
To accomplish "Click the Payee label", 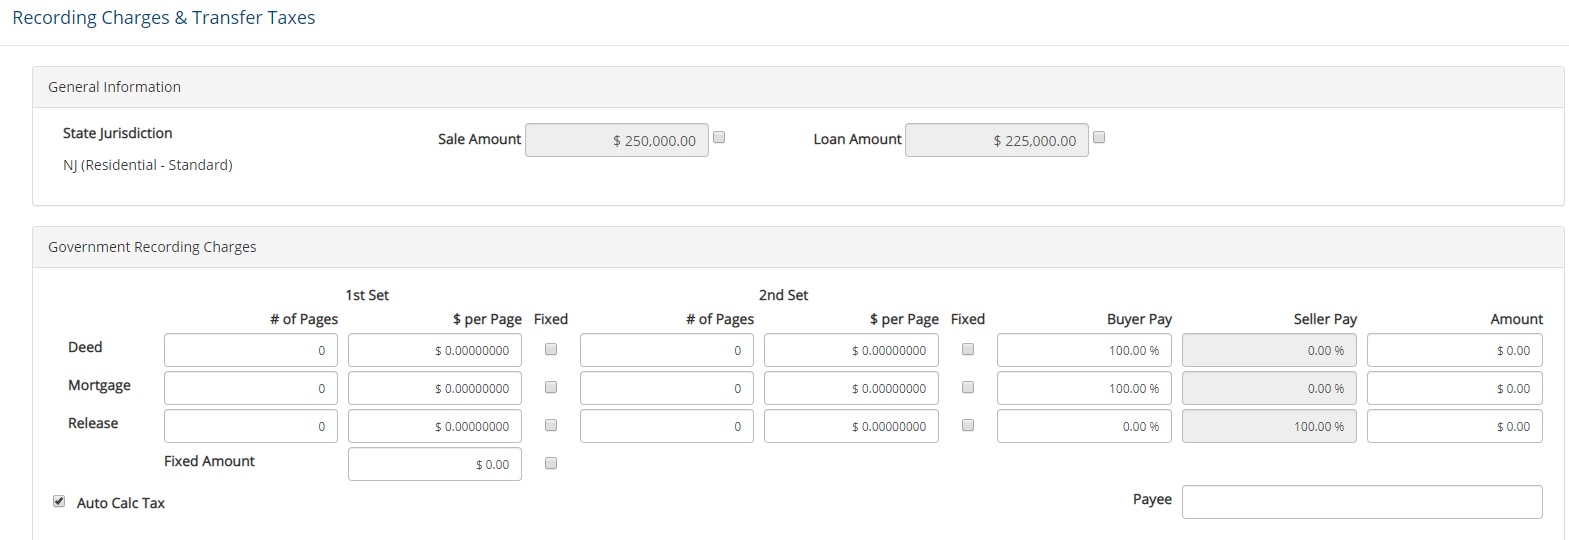I will pyautogui.click(x=1152, y=499).
